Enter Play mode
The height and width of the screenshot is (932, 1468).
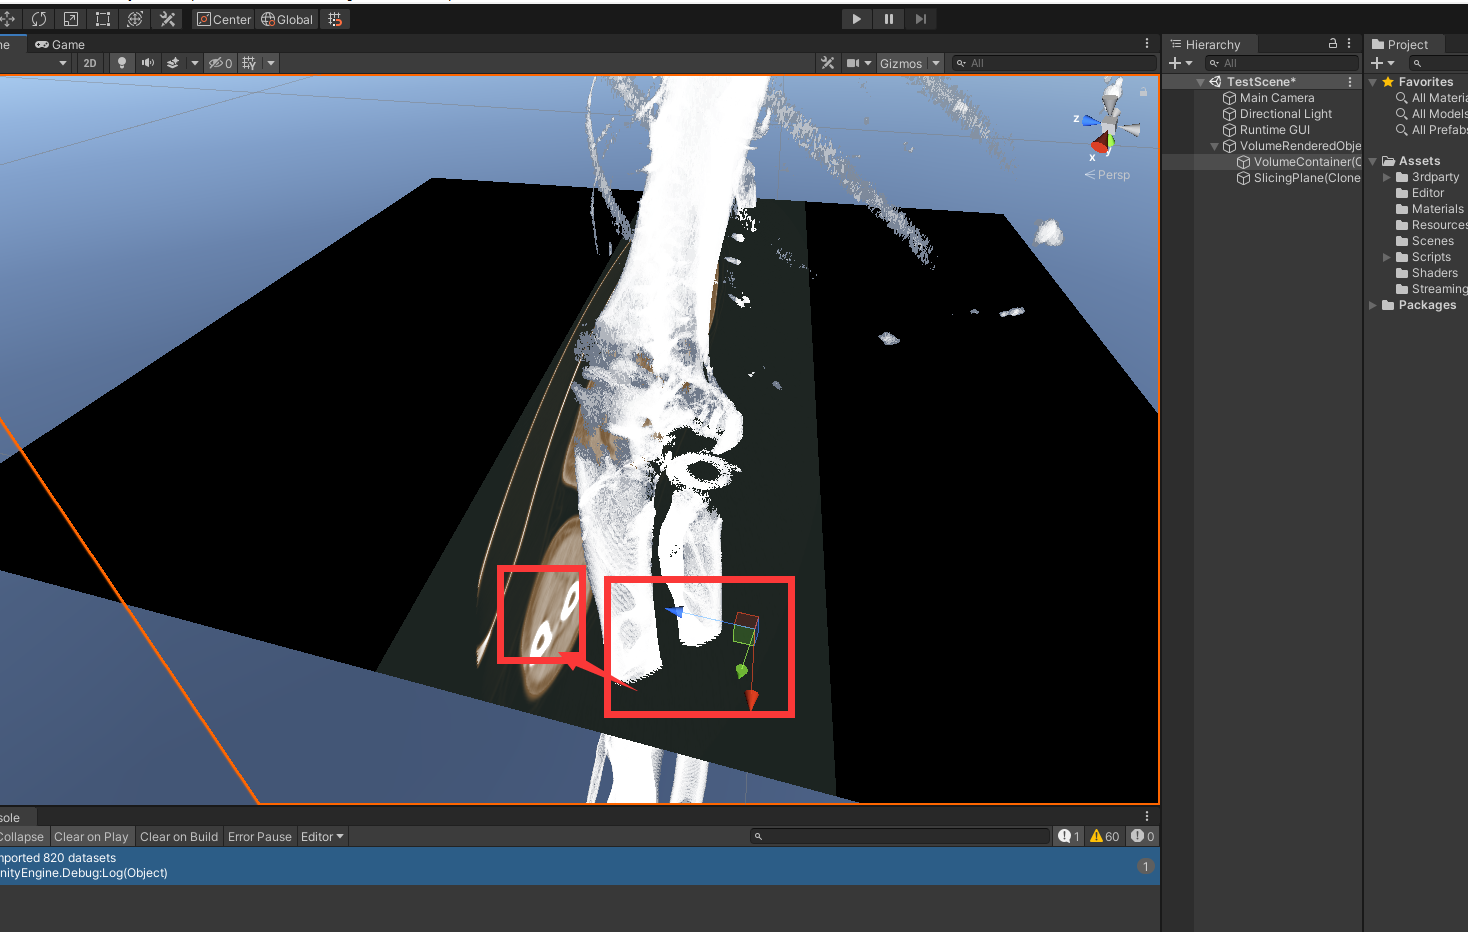click(856, 18)
